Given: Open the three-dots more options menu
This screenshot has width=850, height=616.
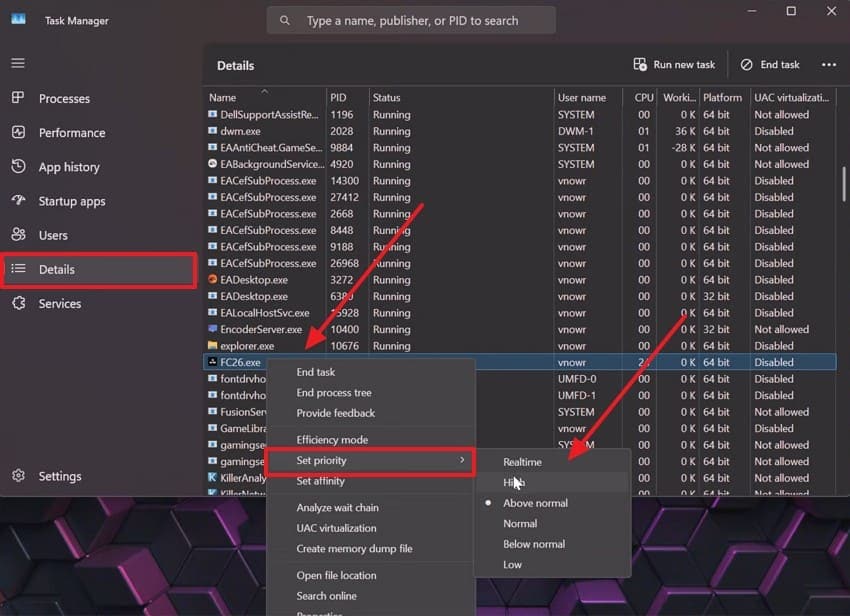Looking at the screenshot, I should pos(828,65).
